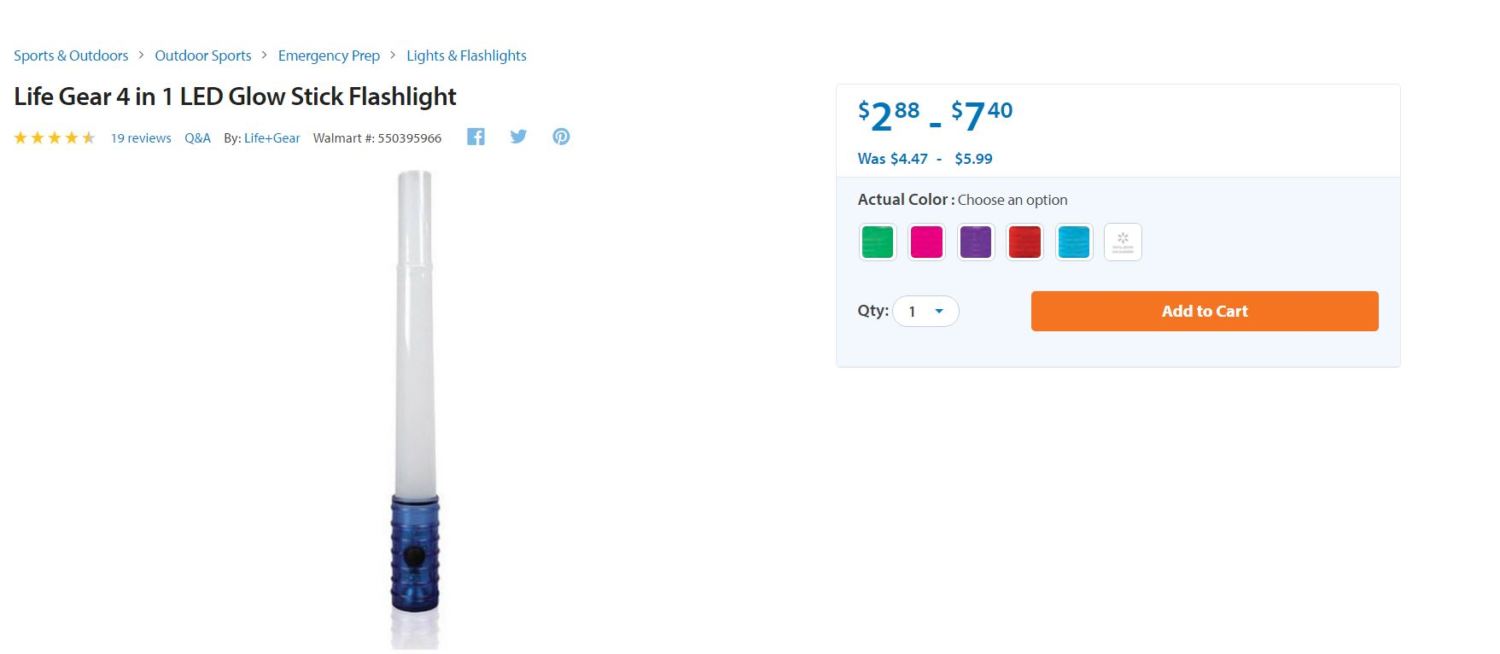
Task: Click chevron after Outdoor Sports breadcrumb
Action: point(265,55)
